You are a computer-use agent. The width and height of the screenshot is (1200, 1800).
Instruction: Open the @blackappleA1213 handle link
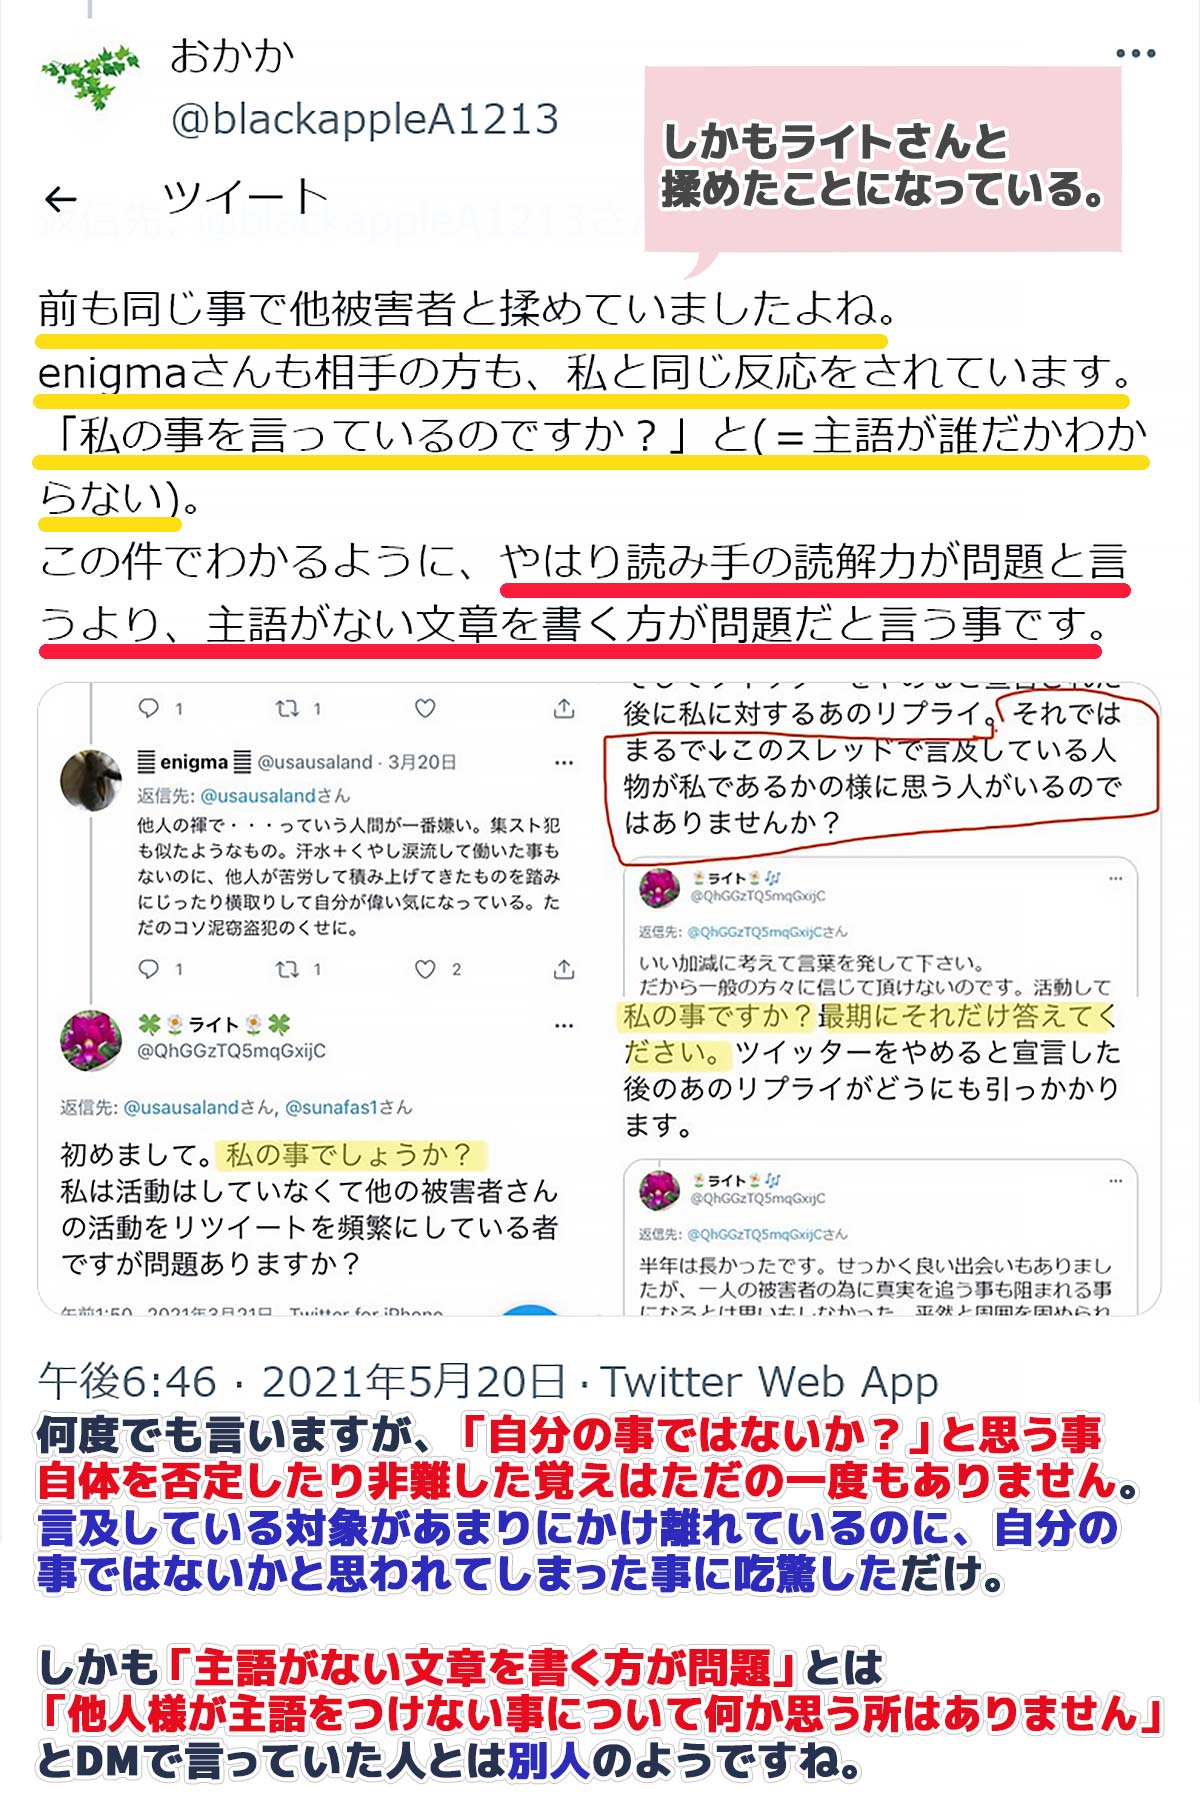tap(365, 120)
